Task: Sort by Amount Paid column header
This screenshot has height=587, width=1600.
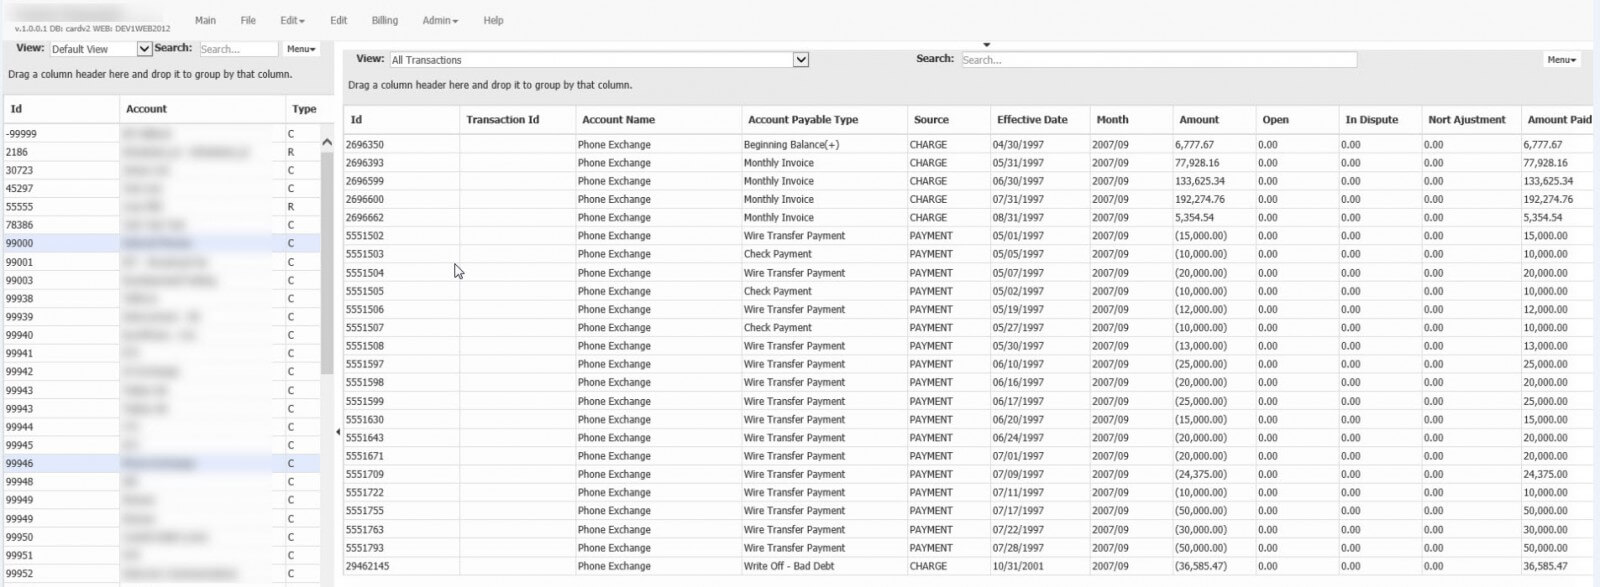Action: tap(1558, 120)
